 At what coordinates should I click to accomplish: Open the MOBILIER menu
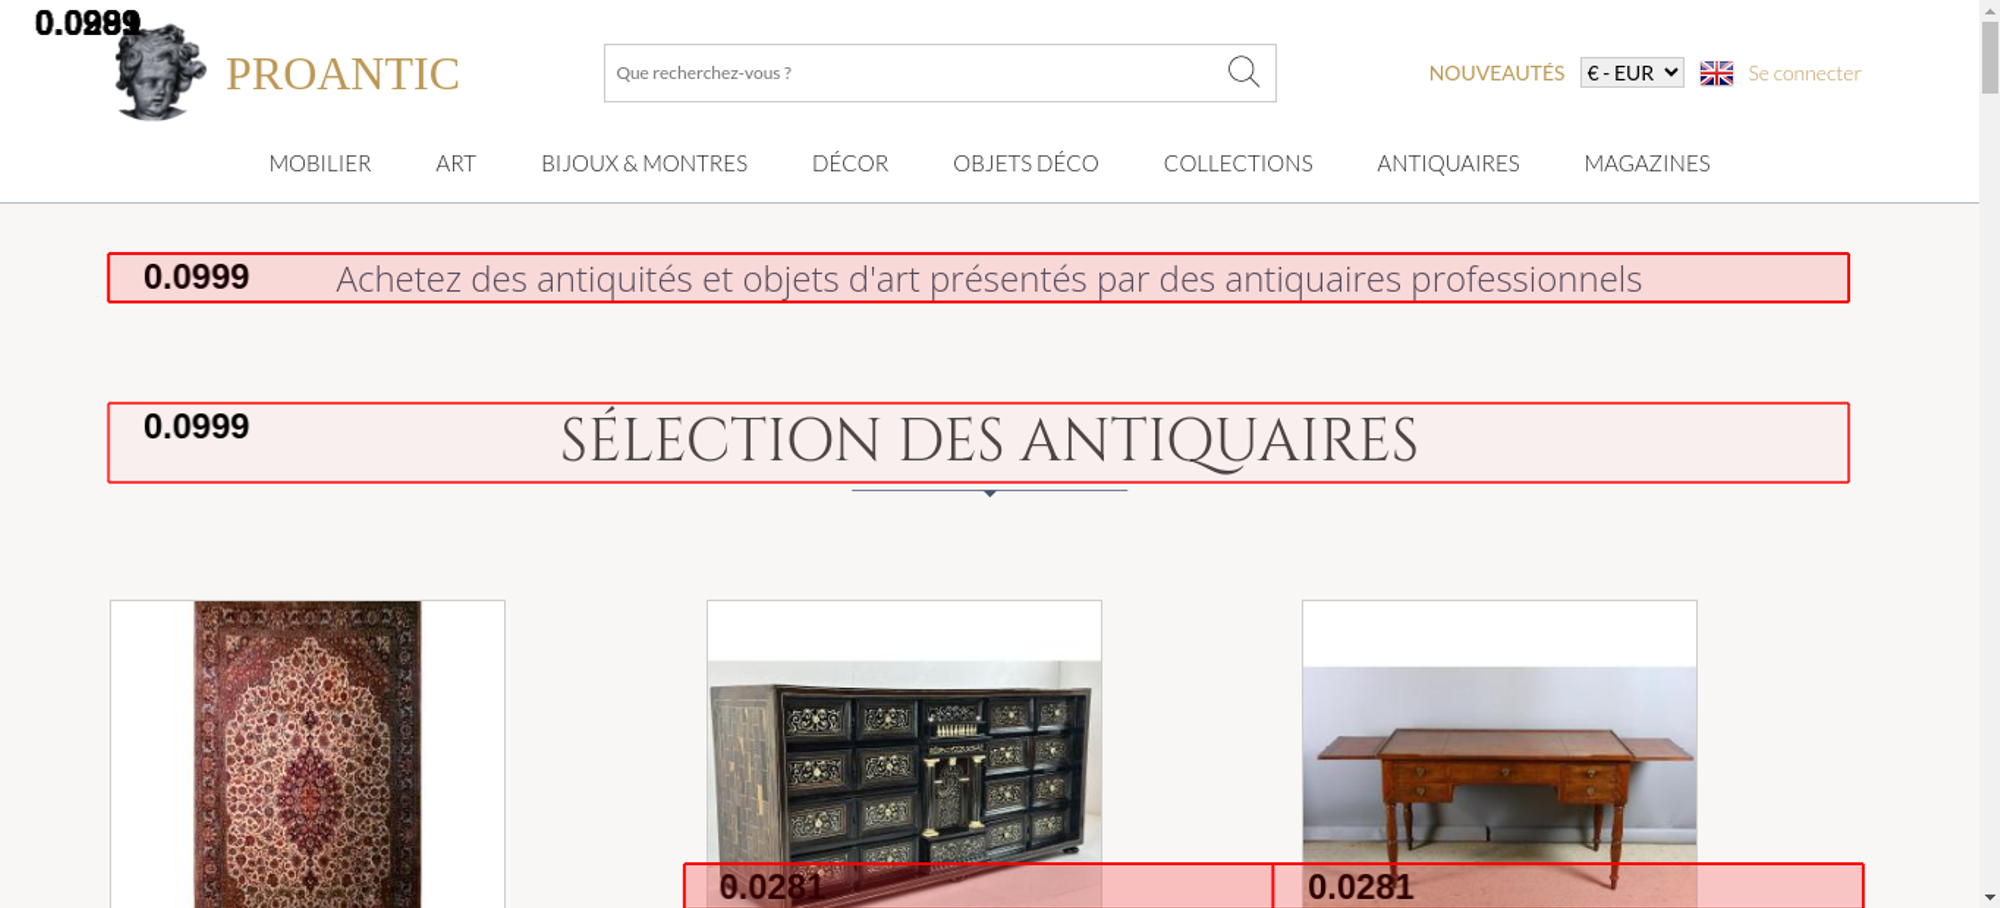pos(320,163)
